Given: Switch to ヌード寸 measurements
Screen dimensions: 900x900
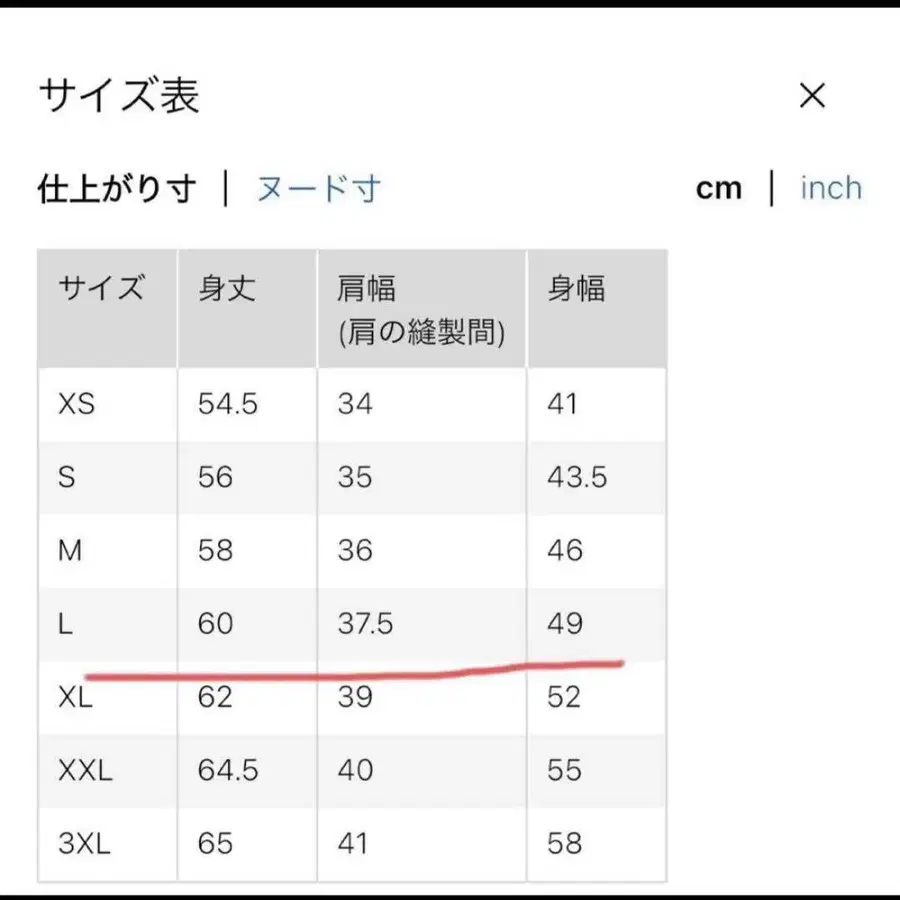Looking at the screenshot, I should click(318, 188).
